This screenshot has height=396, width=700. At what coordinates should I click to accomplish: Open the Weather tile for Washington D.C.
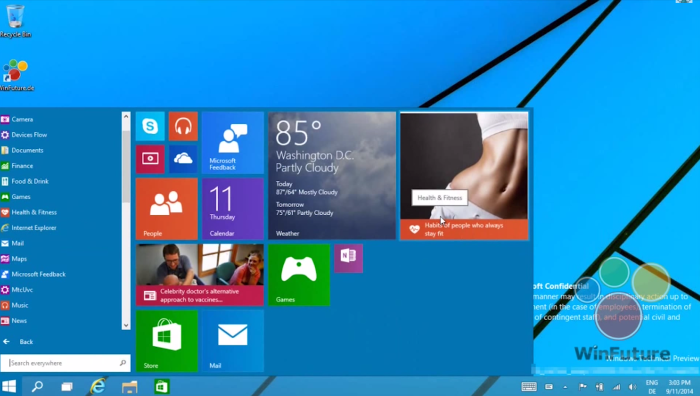click(x=332, y=175)
